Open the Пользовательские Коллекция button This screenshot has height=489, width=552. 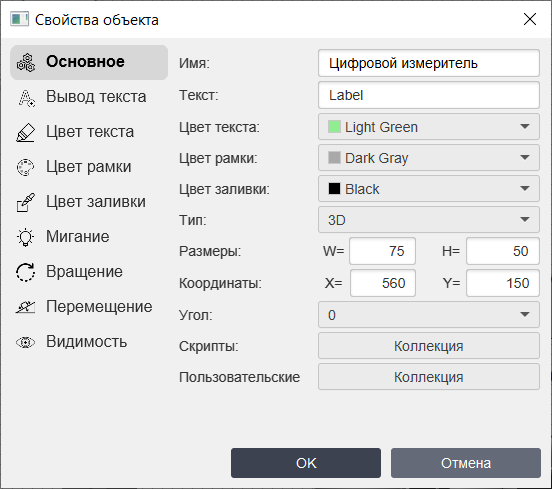[429, 377]
